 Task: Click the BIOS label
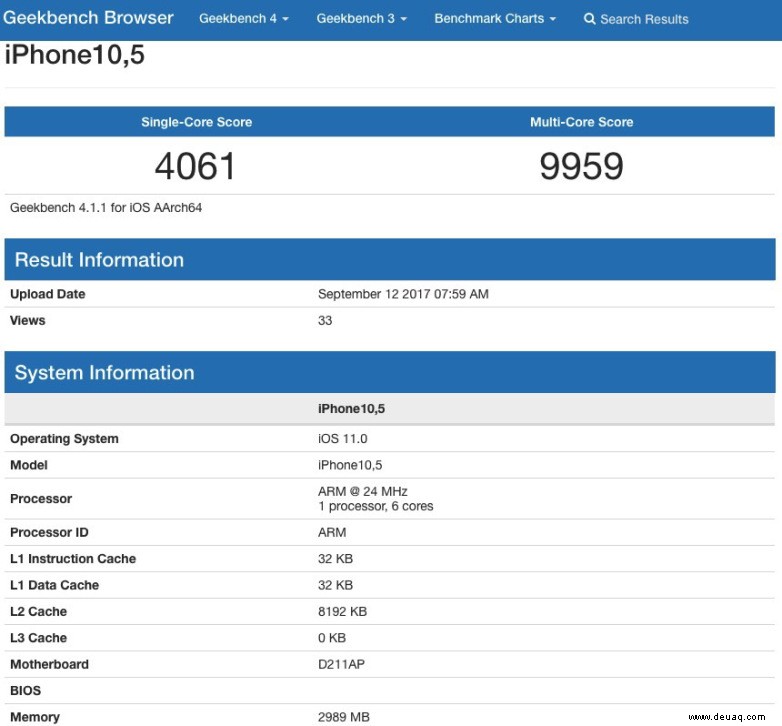click(x=25, y=691)
